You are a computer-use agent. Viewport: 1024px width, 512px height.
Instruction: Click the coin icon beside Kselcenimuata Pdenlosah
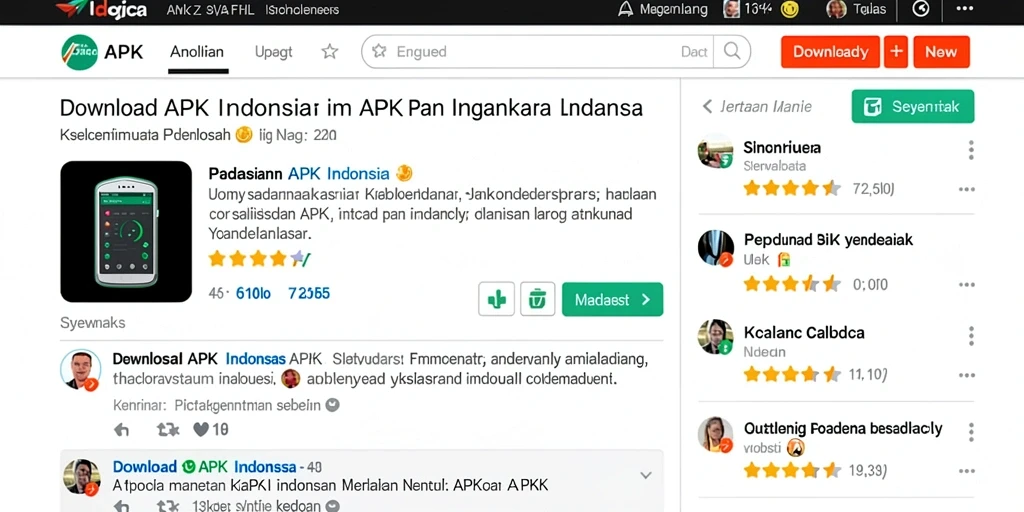244,135
